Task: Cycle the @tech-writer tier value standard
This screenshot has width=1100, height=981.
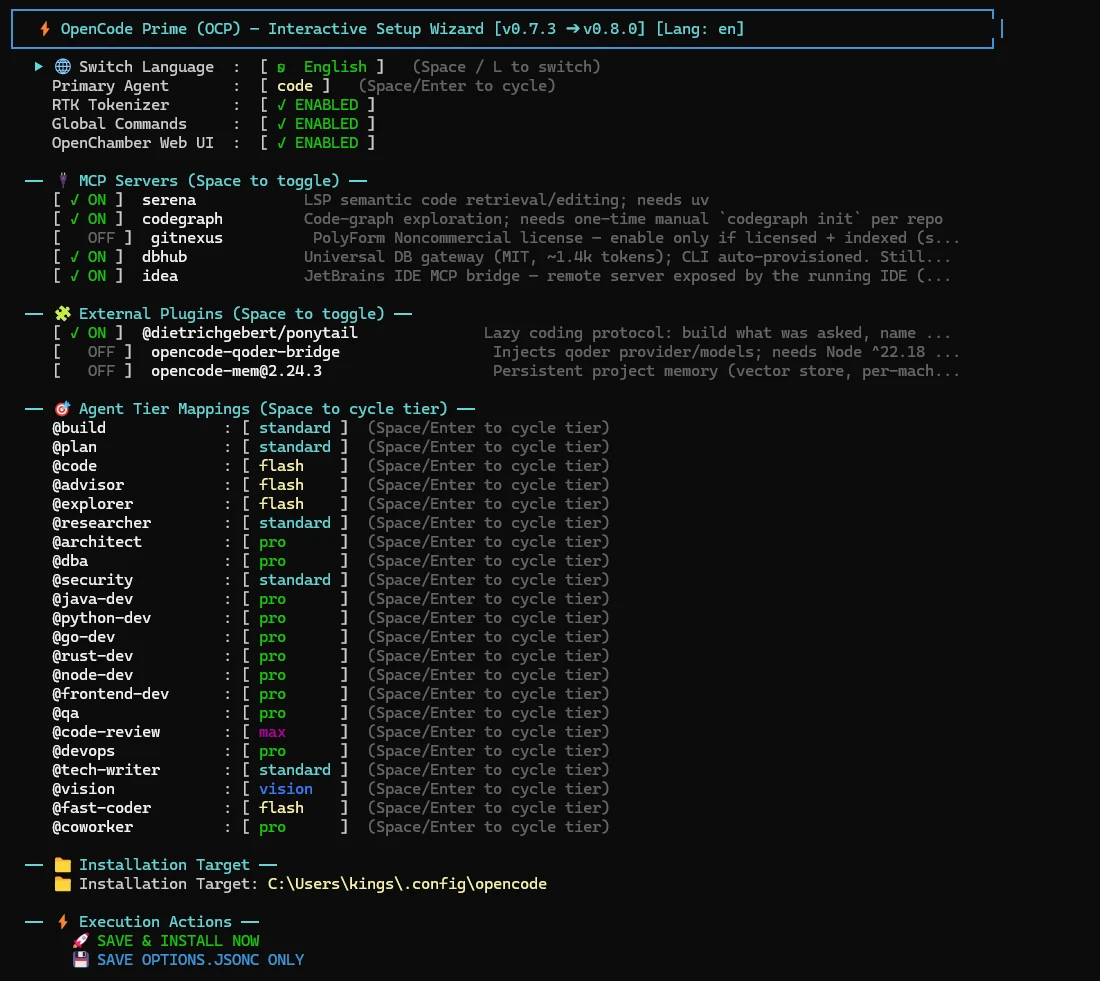Action: point(295,770)
